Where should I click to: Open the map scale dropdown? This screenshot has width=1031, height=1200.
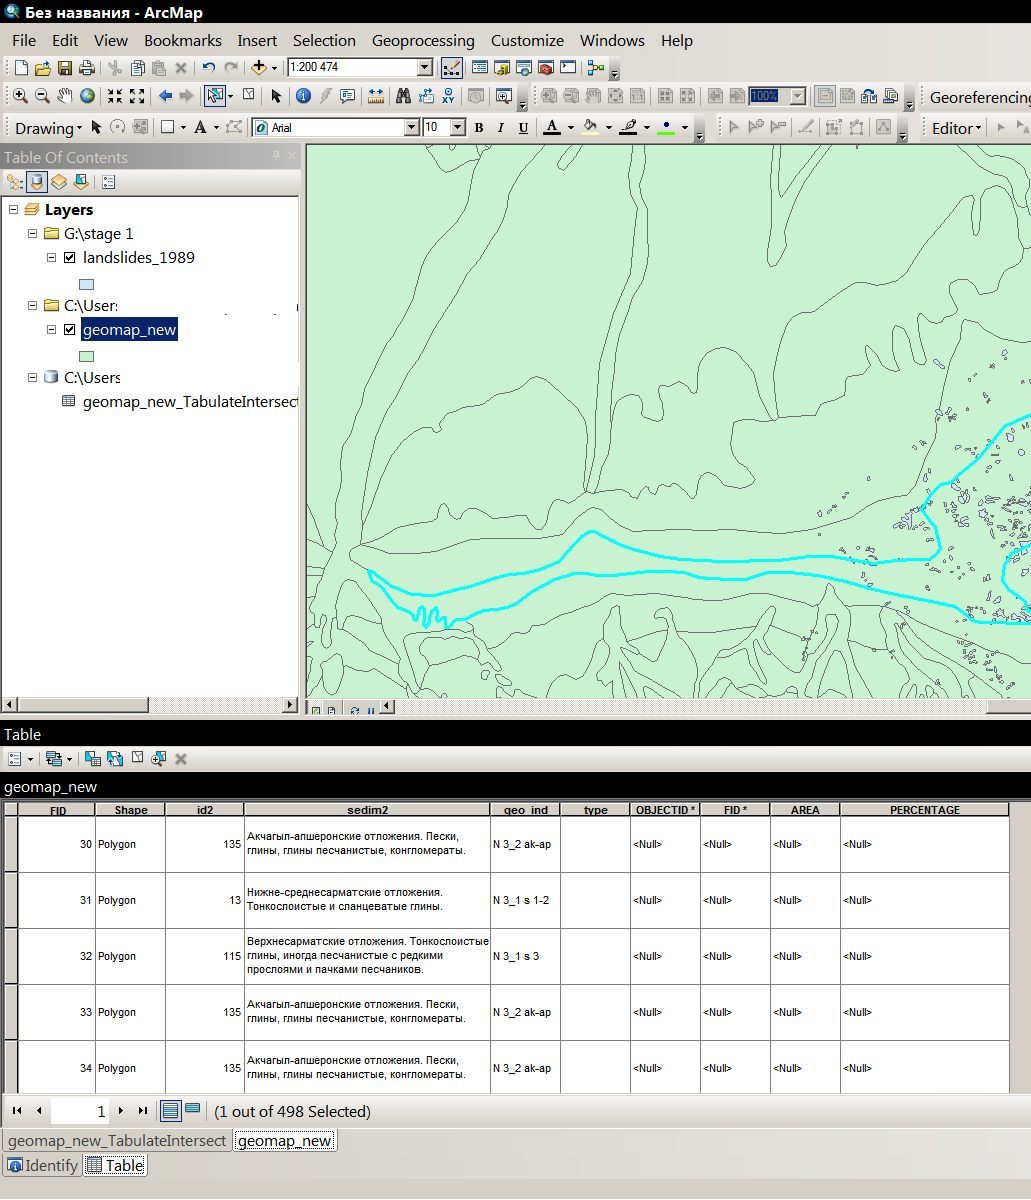(x=424, y=68)
